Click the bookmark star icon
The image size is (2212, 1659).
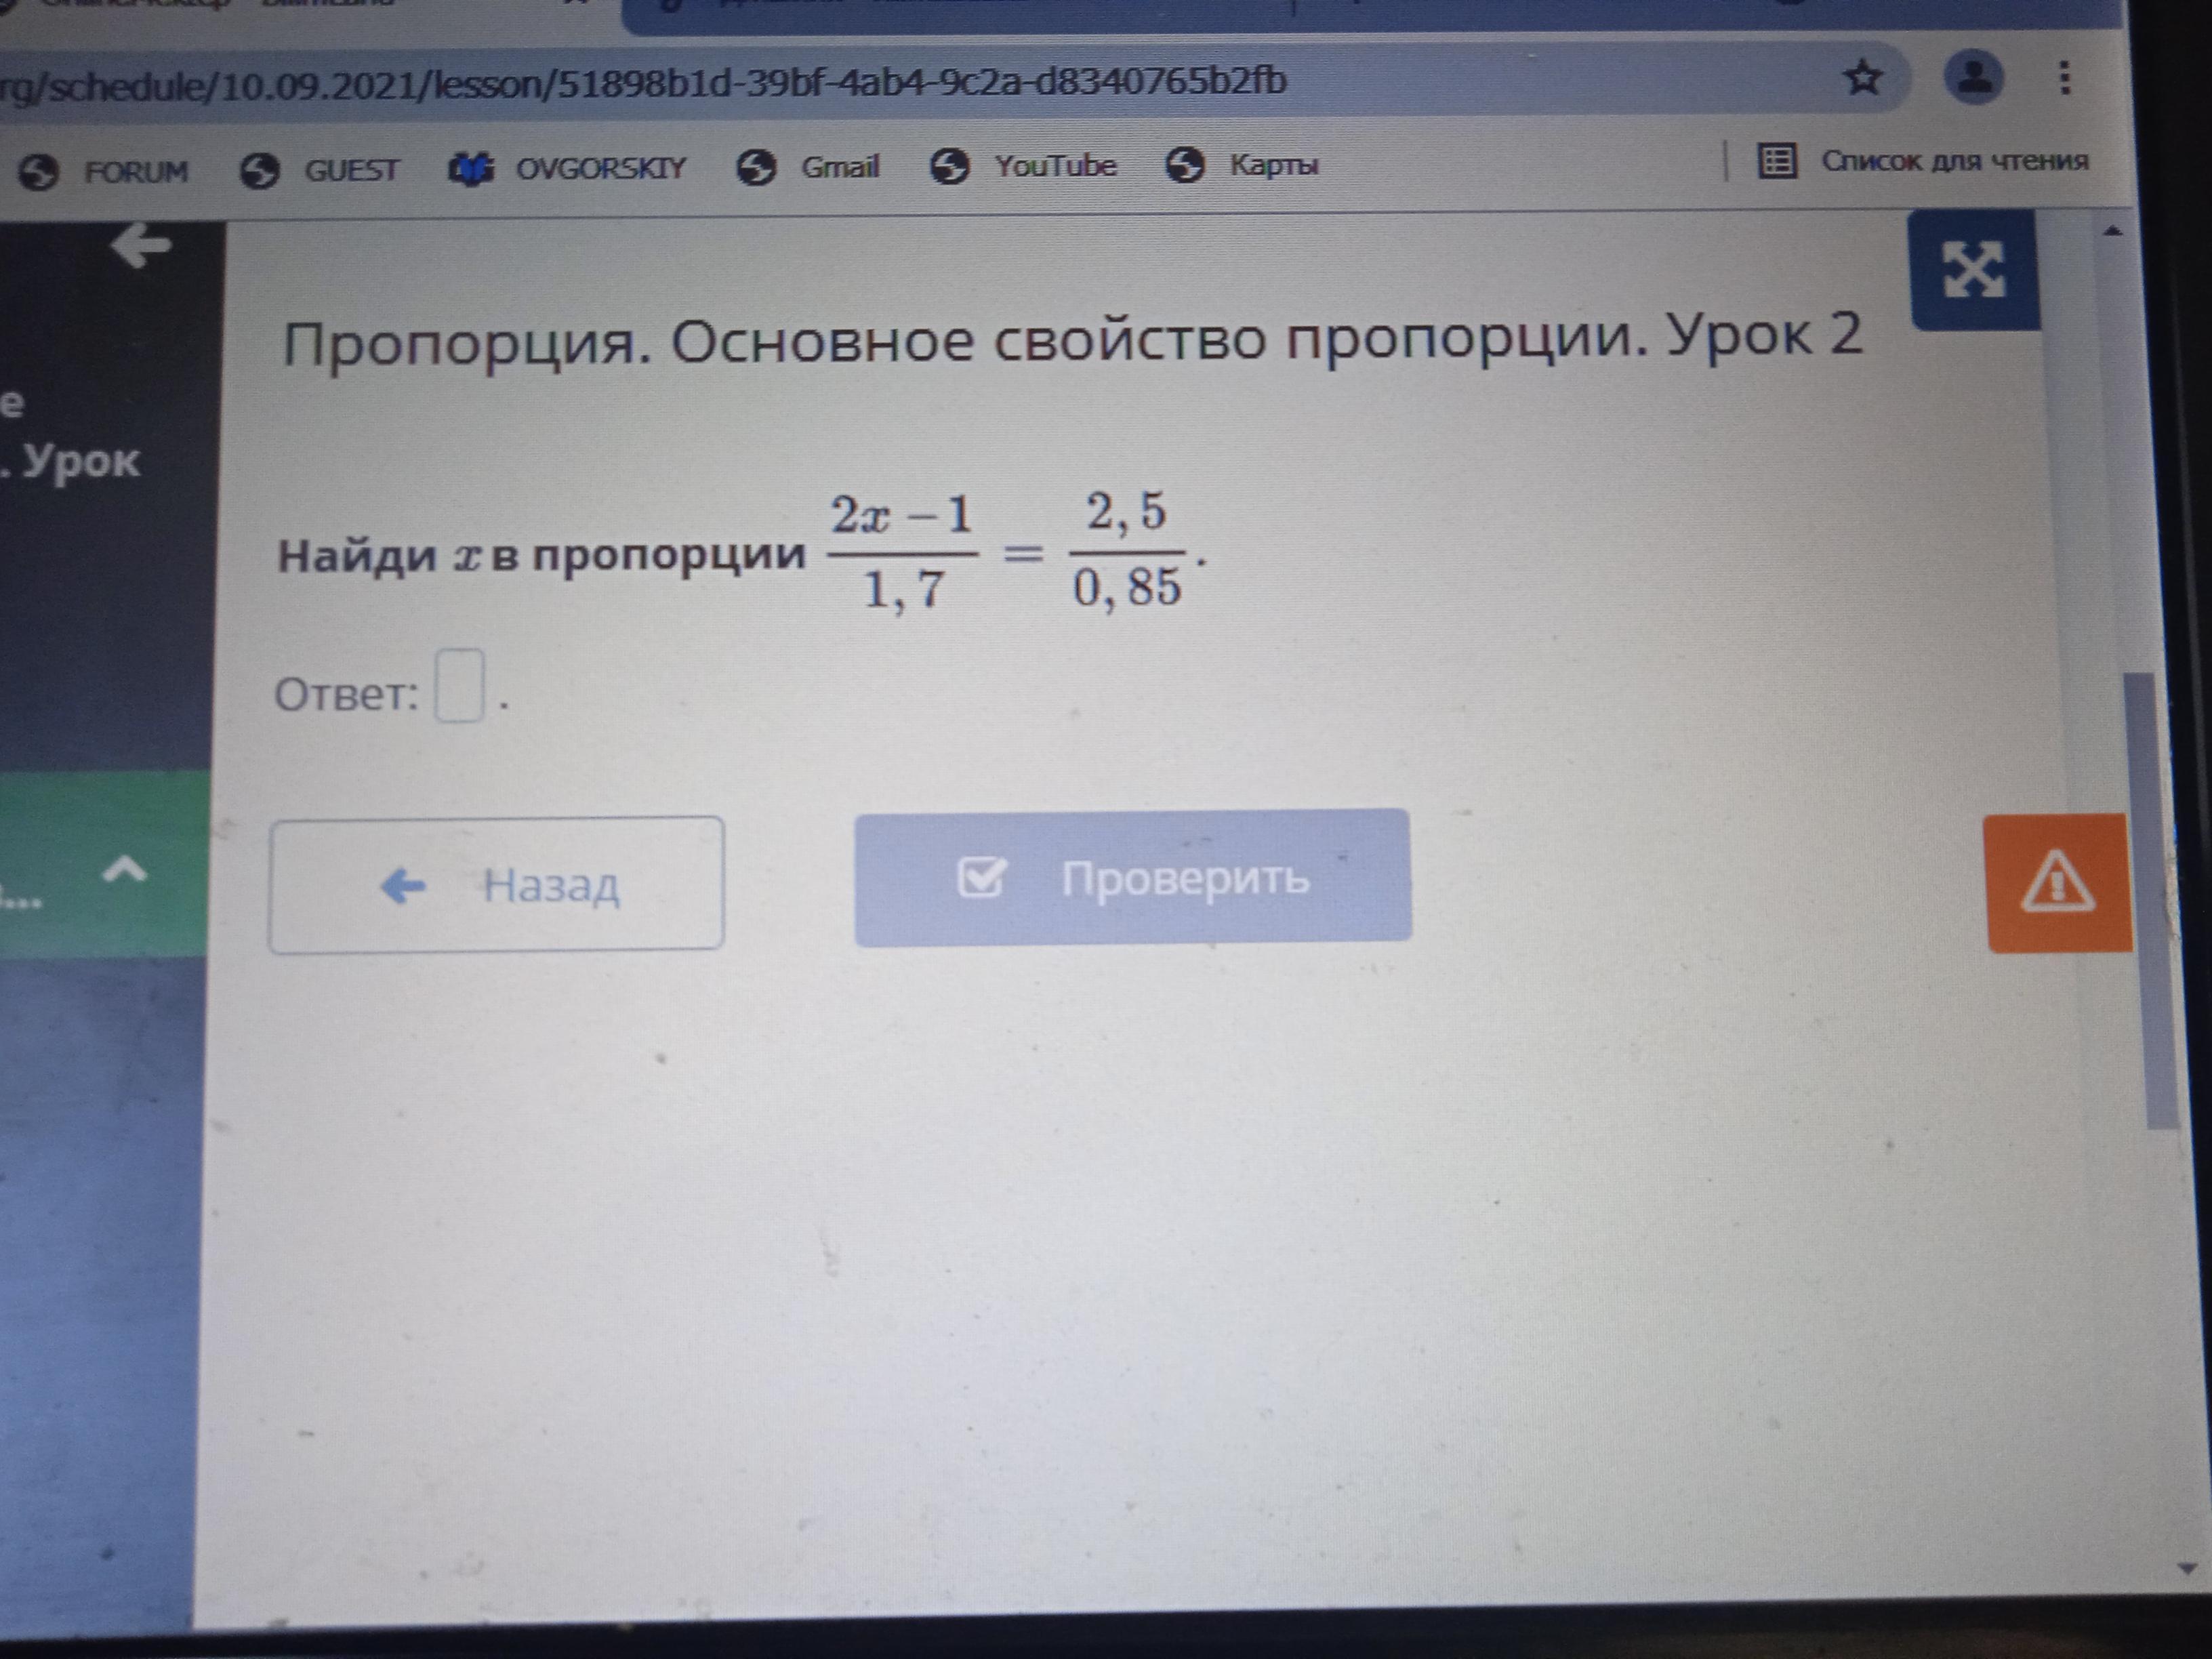[1862, 77]
